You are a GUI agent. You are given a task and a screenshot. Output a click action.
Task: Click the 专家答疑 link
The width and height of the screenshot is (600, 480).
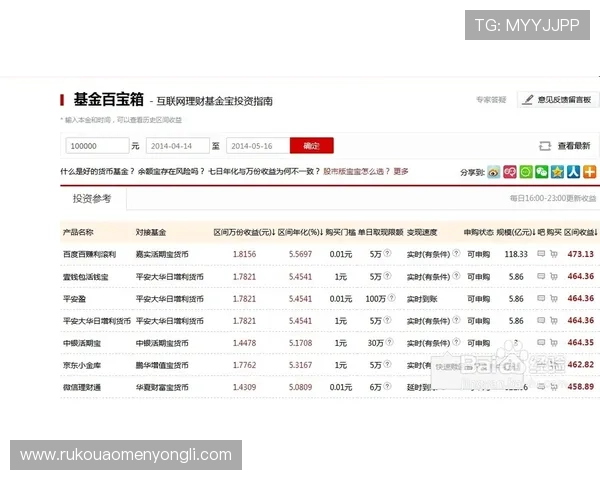[491, 100]
